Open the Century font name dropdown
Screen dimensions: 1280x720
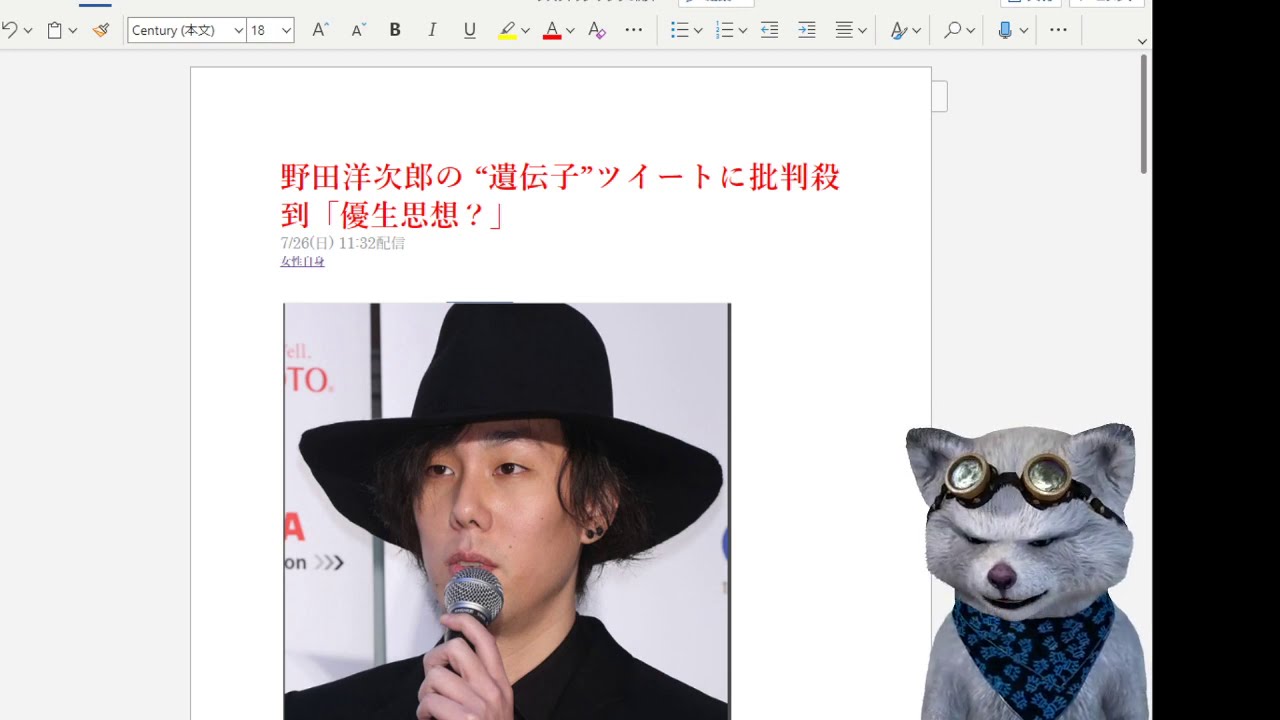pyautogui.click(x=238, y=30)
